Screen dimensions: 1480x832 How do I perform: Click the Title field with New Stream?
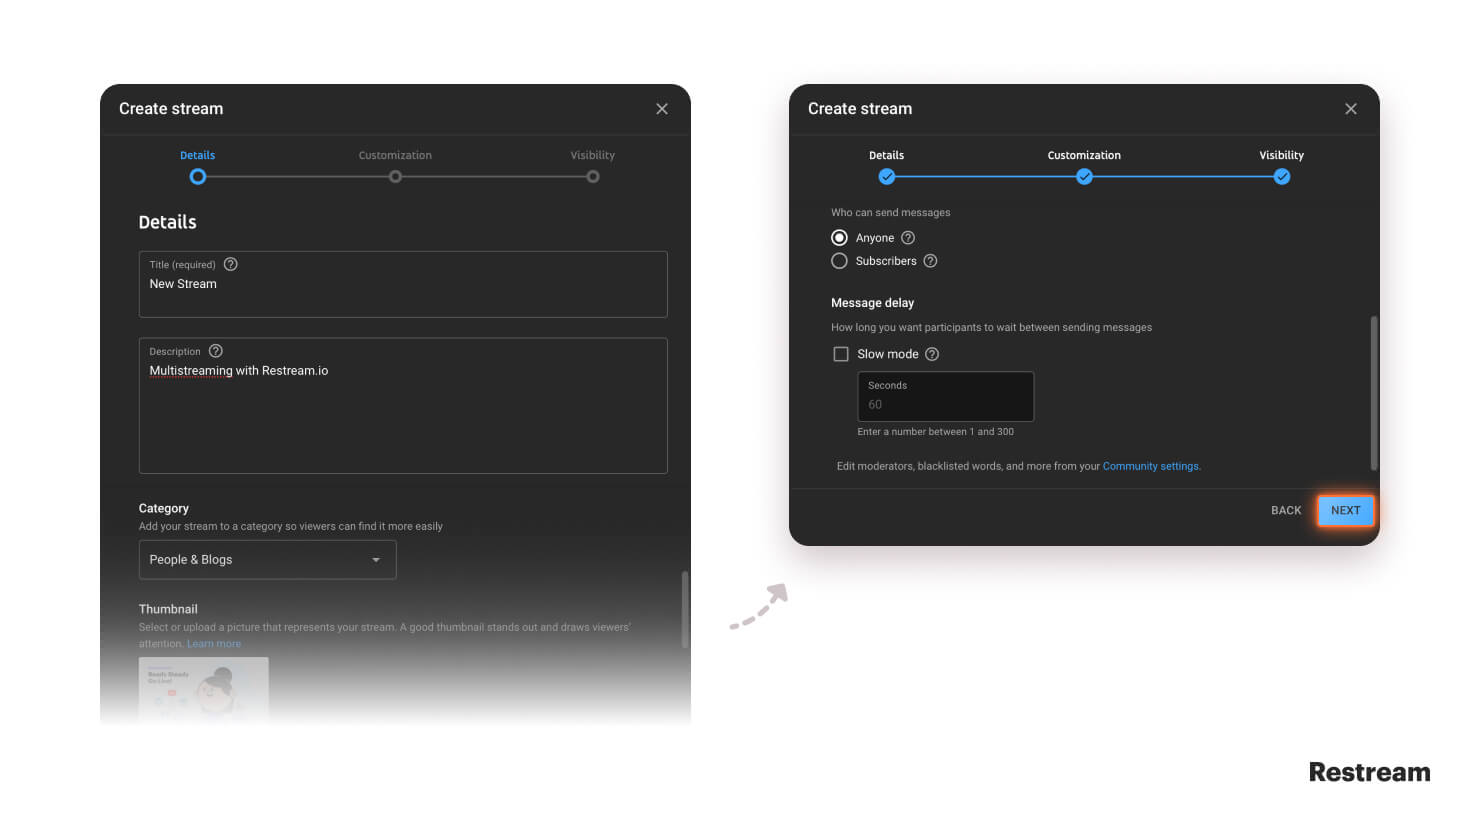click(x=403, y=284)
